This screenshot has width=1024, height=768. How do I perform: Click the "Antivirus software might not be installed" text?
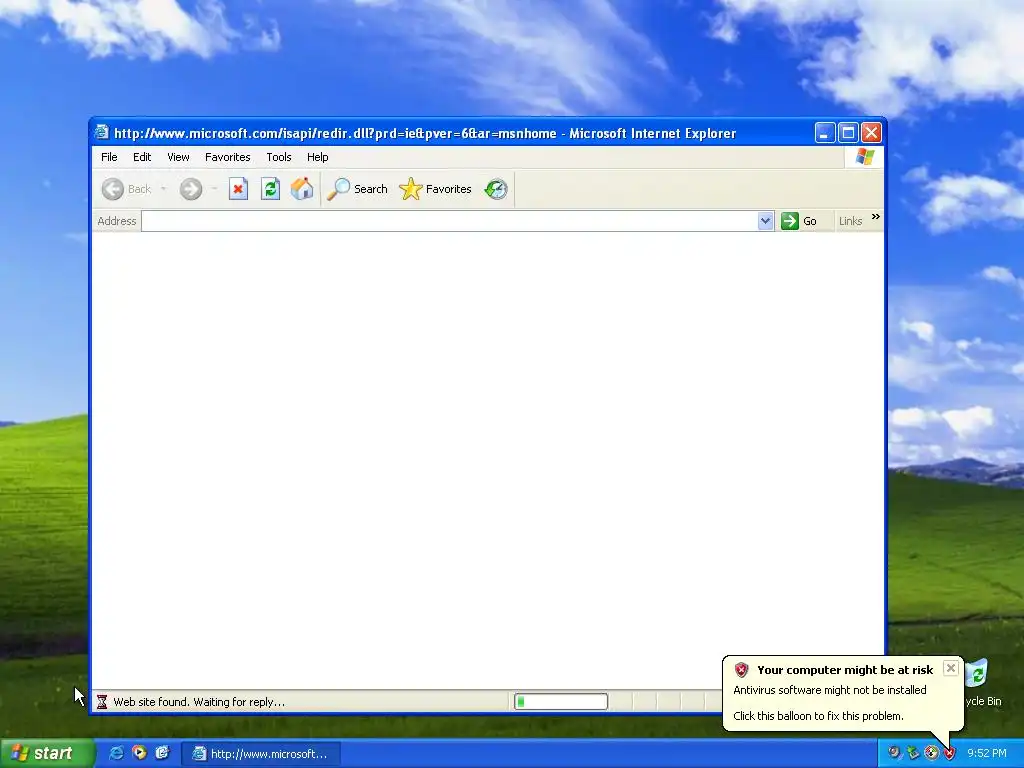[829, 690]
